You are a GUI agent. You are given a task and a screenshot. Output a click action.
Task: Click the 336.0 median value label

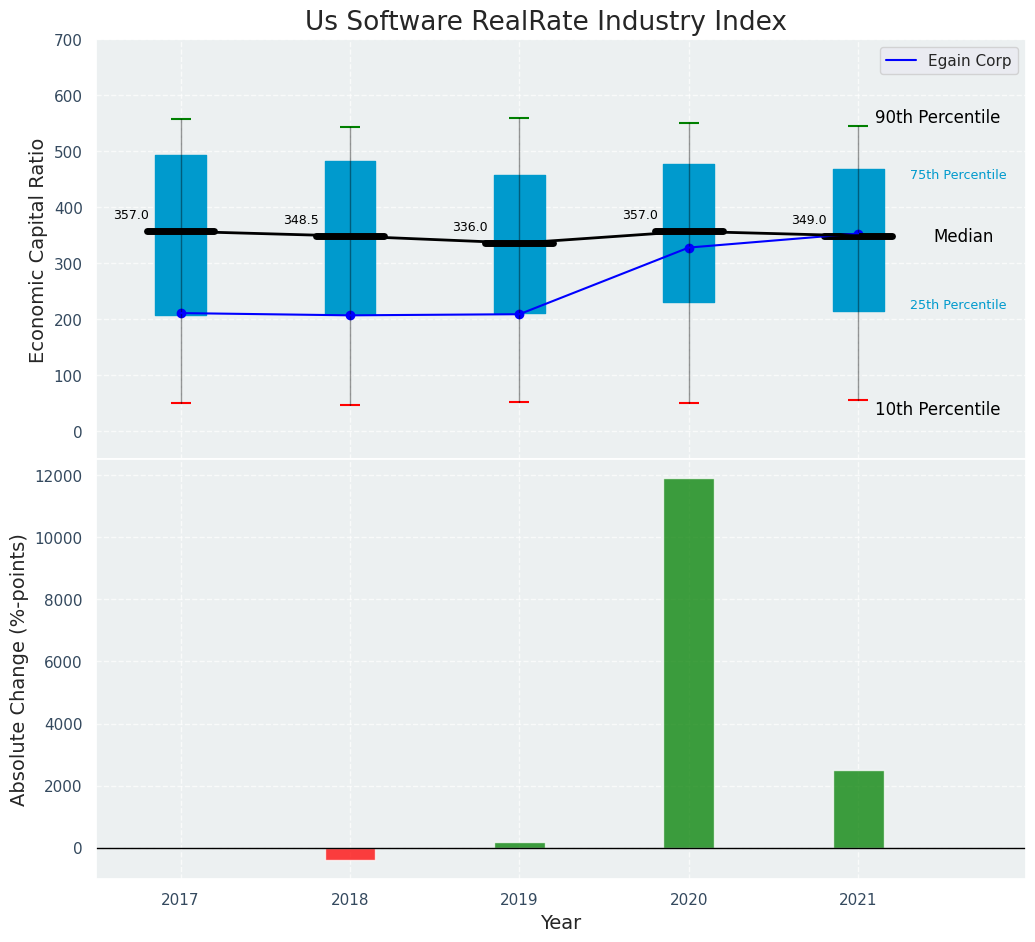click(x=470, y=227)
